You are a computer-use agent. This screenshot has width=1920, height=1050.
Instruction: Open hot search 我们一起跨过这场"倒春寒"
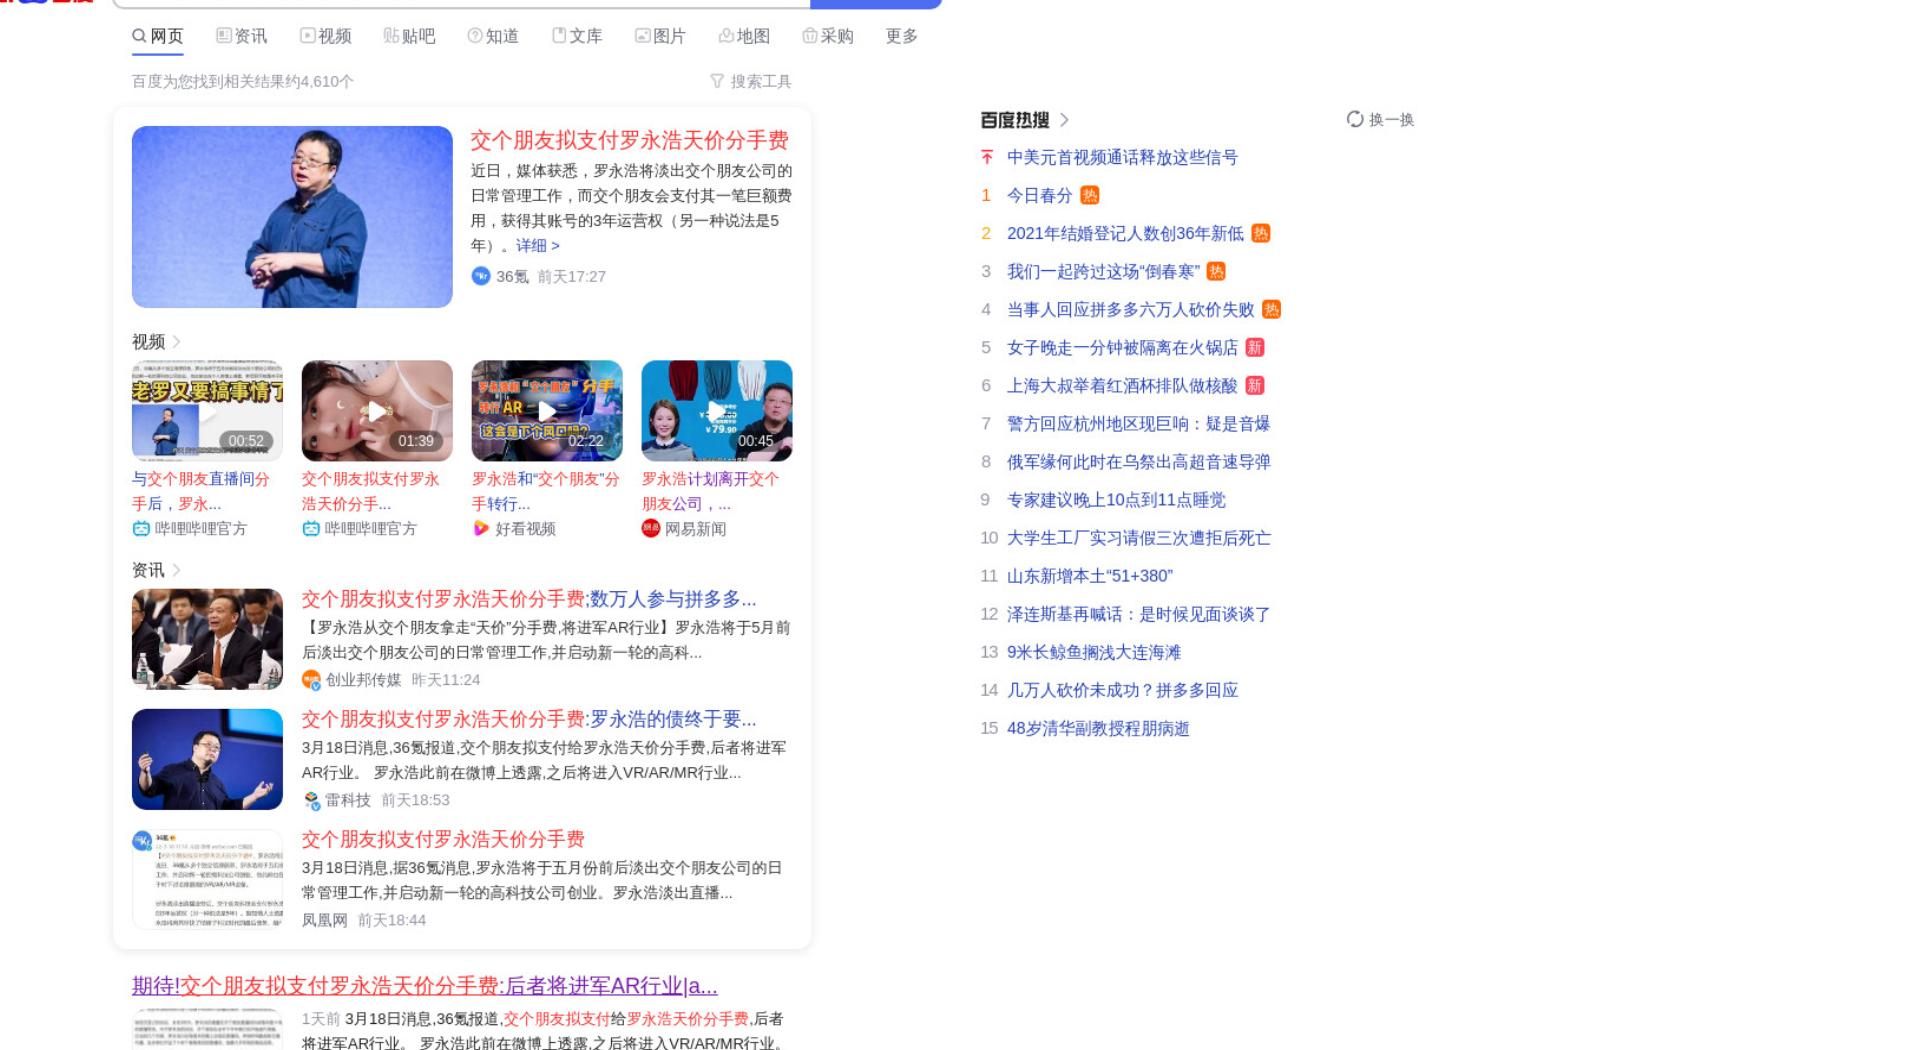pos(1103,271)
